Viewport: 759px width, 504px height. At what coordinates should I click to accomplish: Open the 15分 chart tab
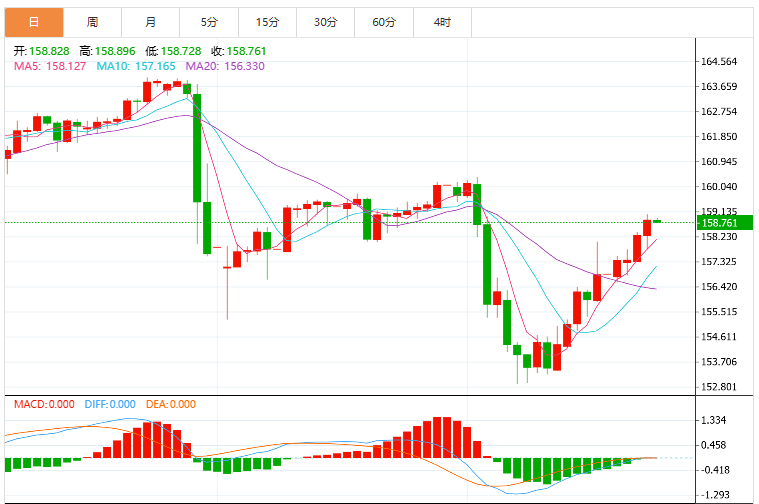coord(267,22)
